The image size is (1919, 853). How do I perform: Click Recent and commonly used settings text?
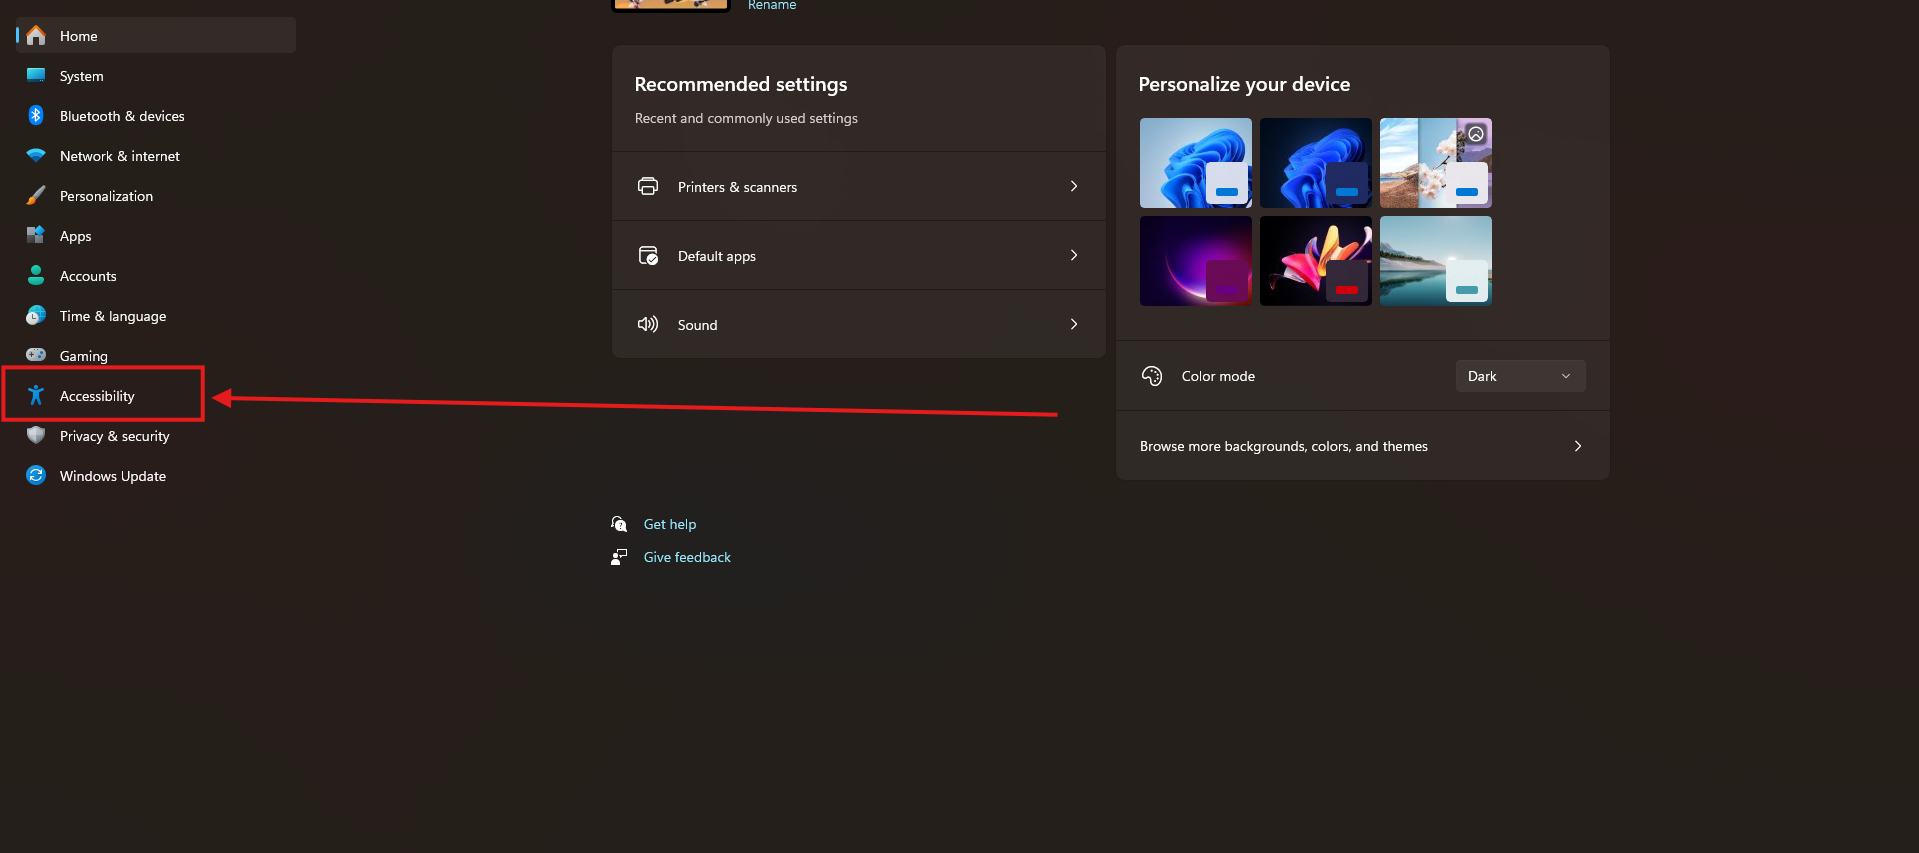click(746, 118)
